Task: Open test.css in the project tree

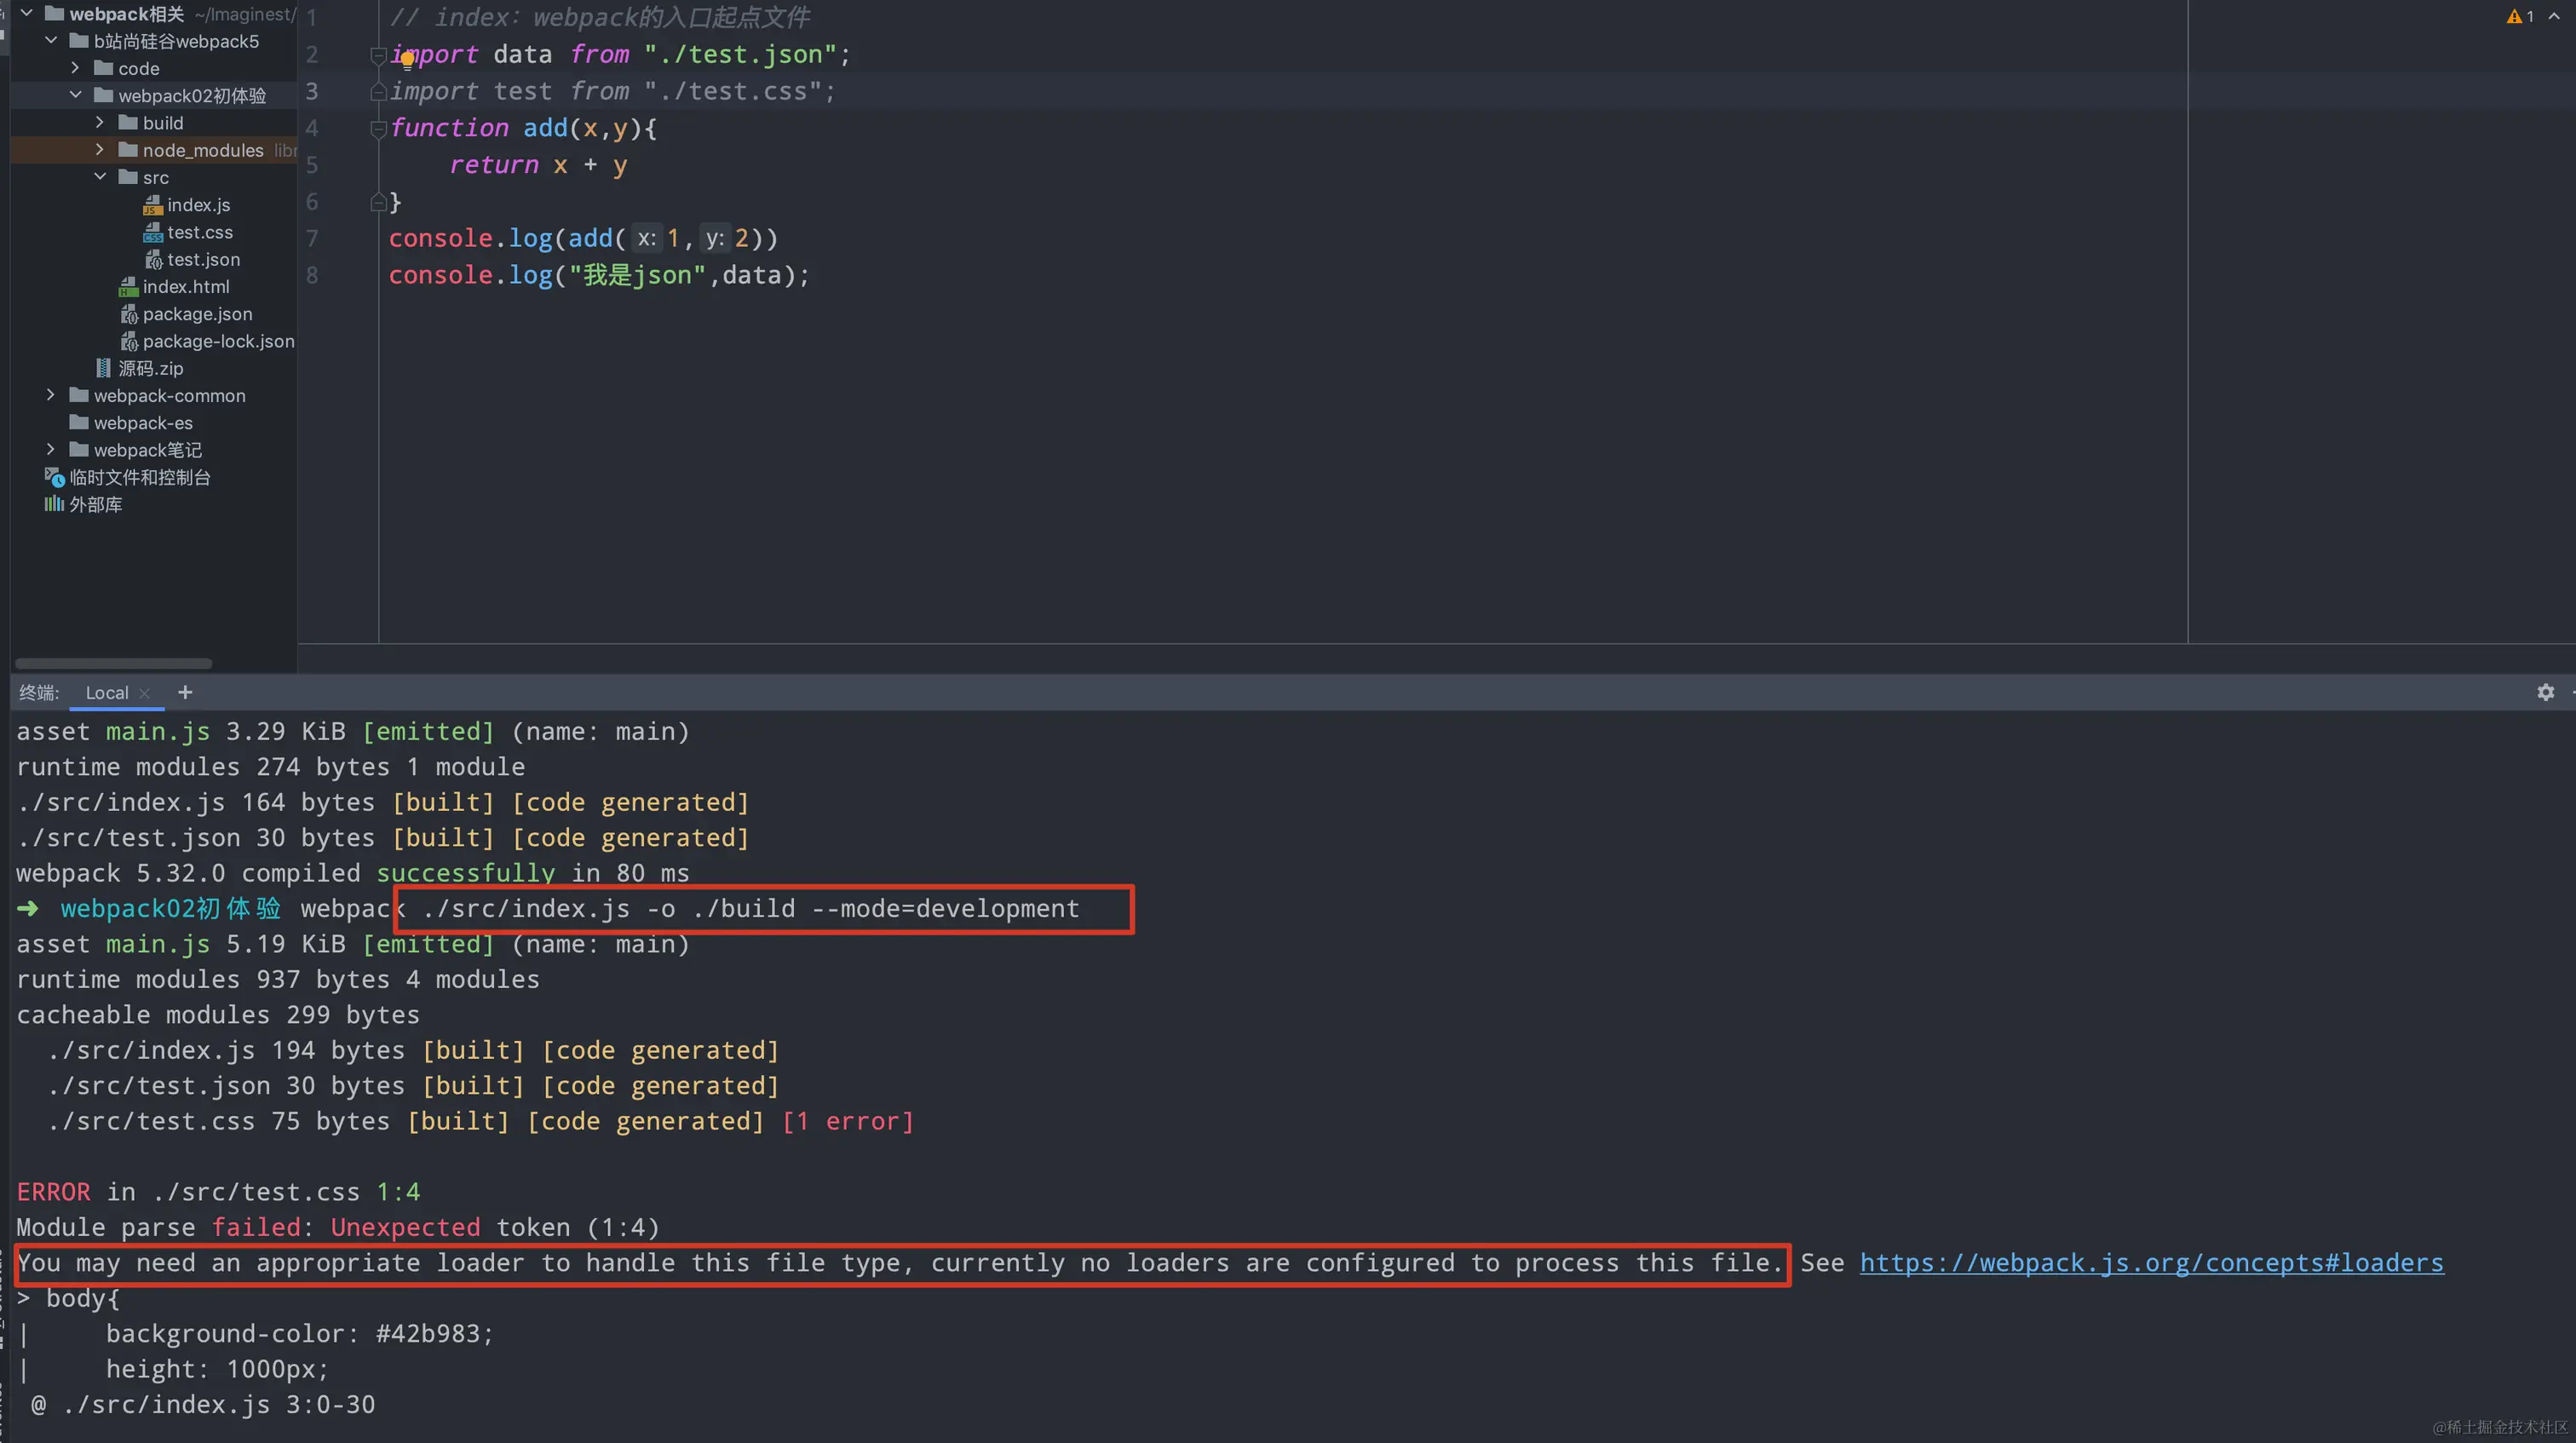Action: pos(199,232)
